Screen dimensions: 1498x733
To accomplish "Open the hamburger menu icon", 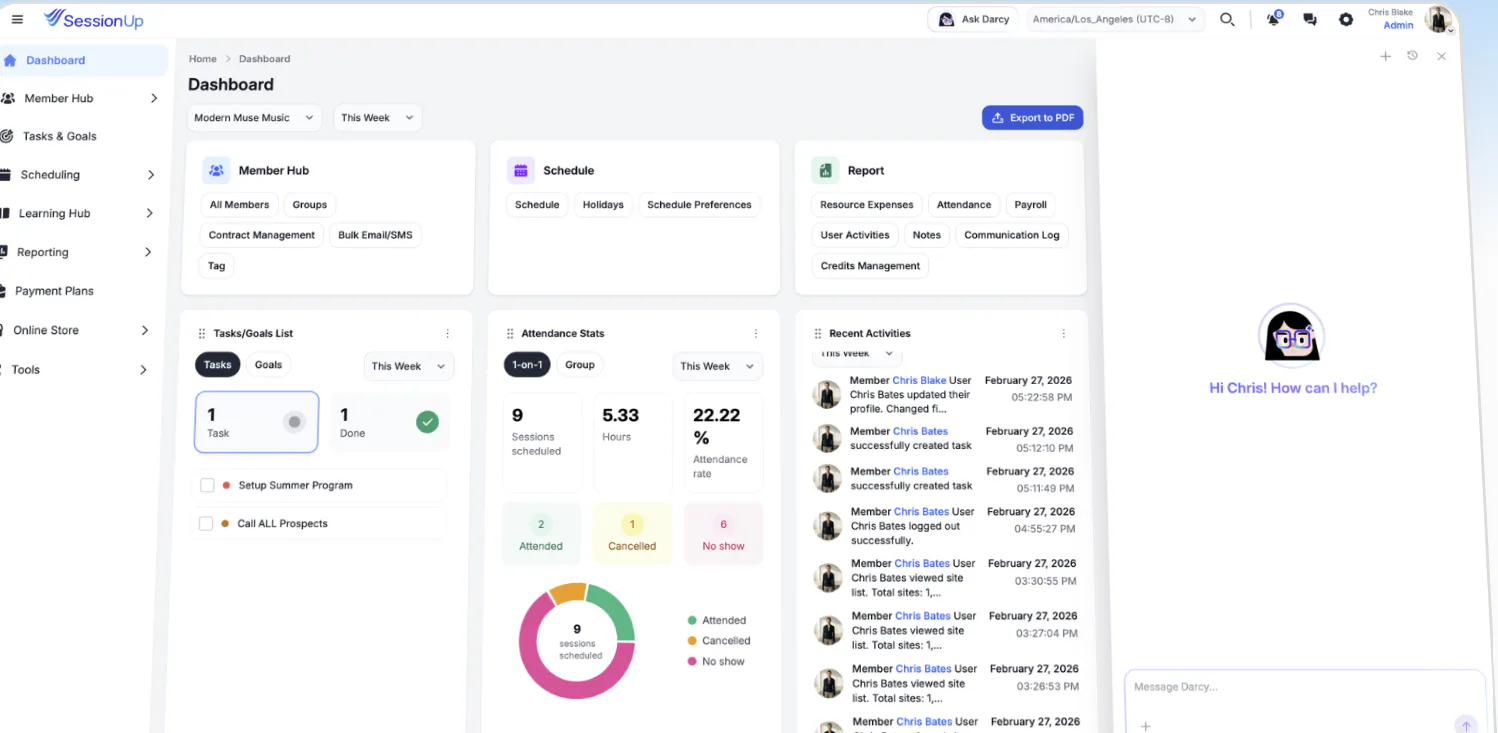I will tap(17, 19).
